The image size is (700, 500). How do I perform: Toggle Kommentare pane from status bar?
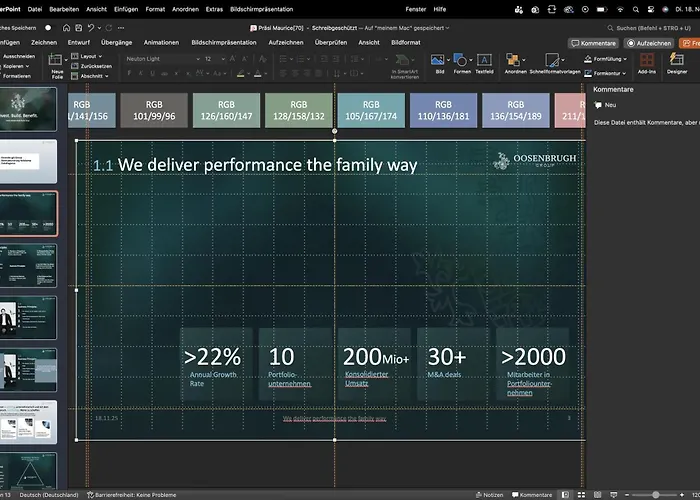(x=530, y=495)
